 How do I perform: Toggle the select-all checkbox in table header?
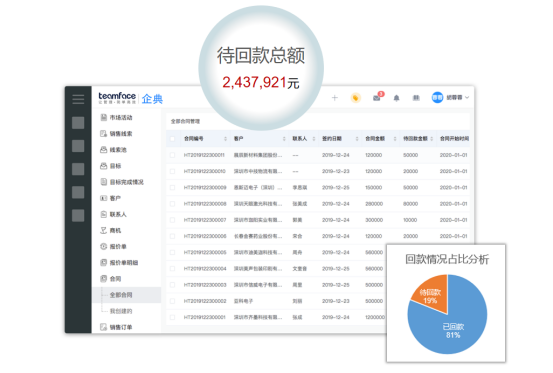tap(172, 139)
